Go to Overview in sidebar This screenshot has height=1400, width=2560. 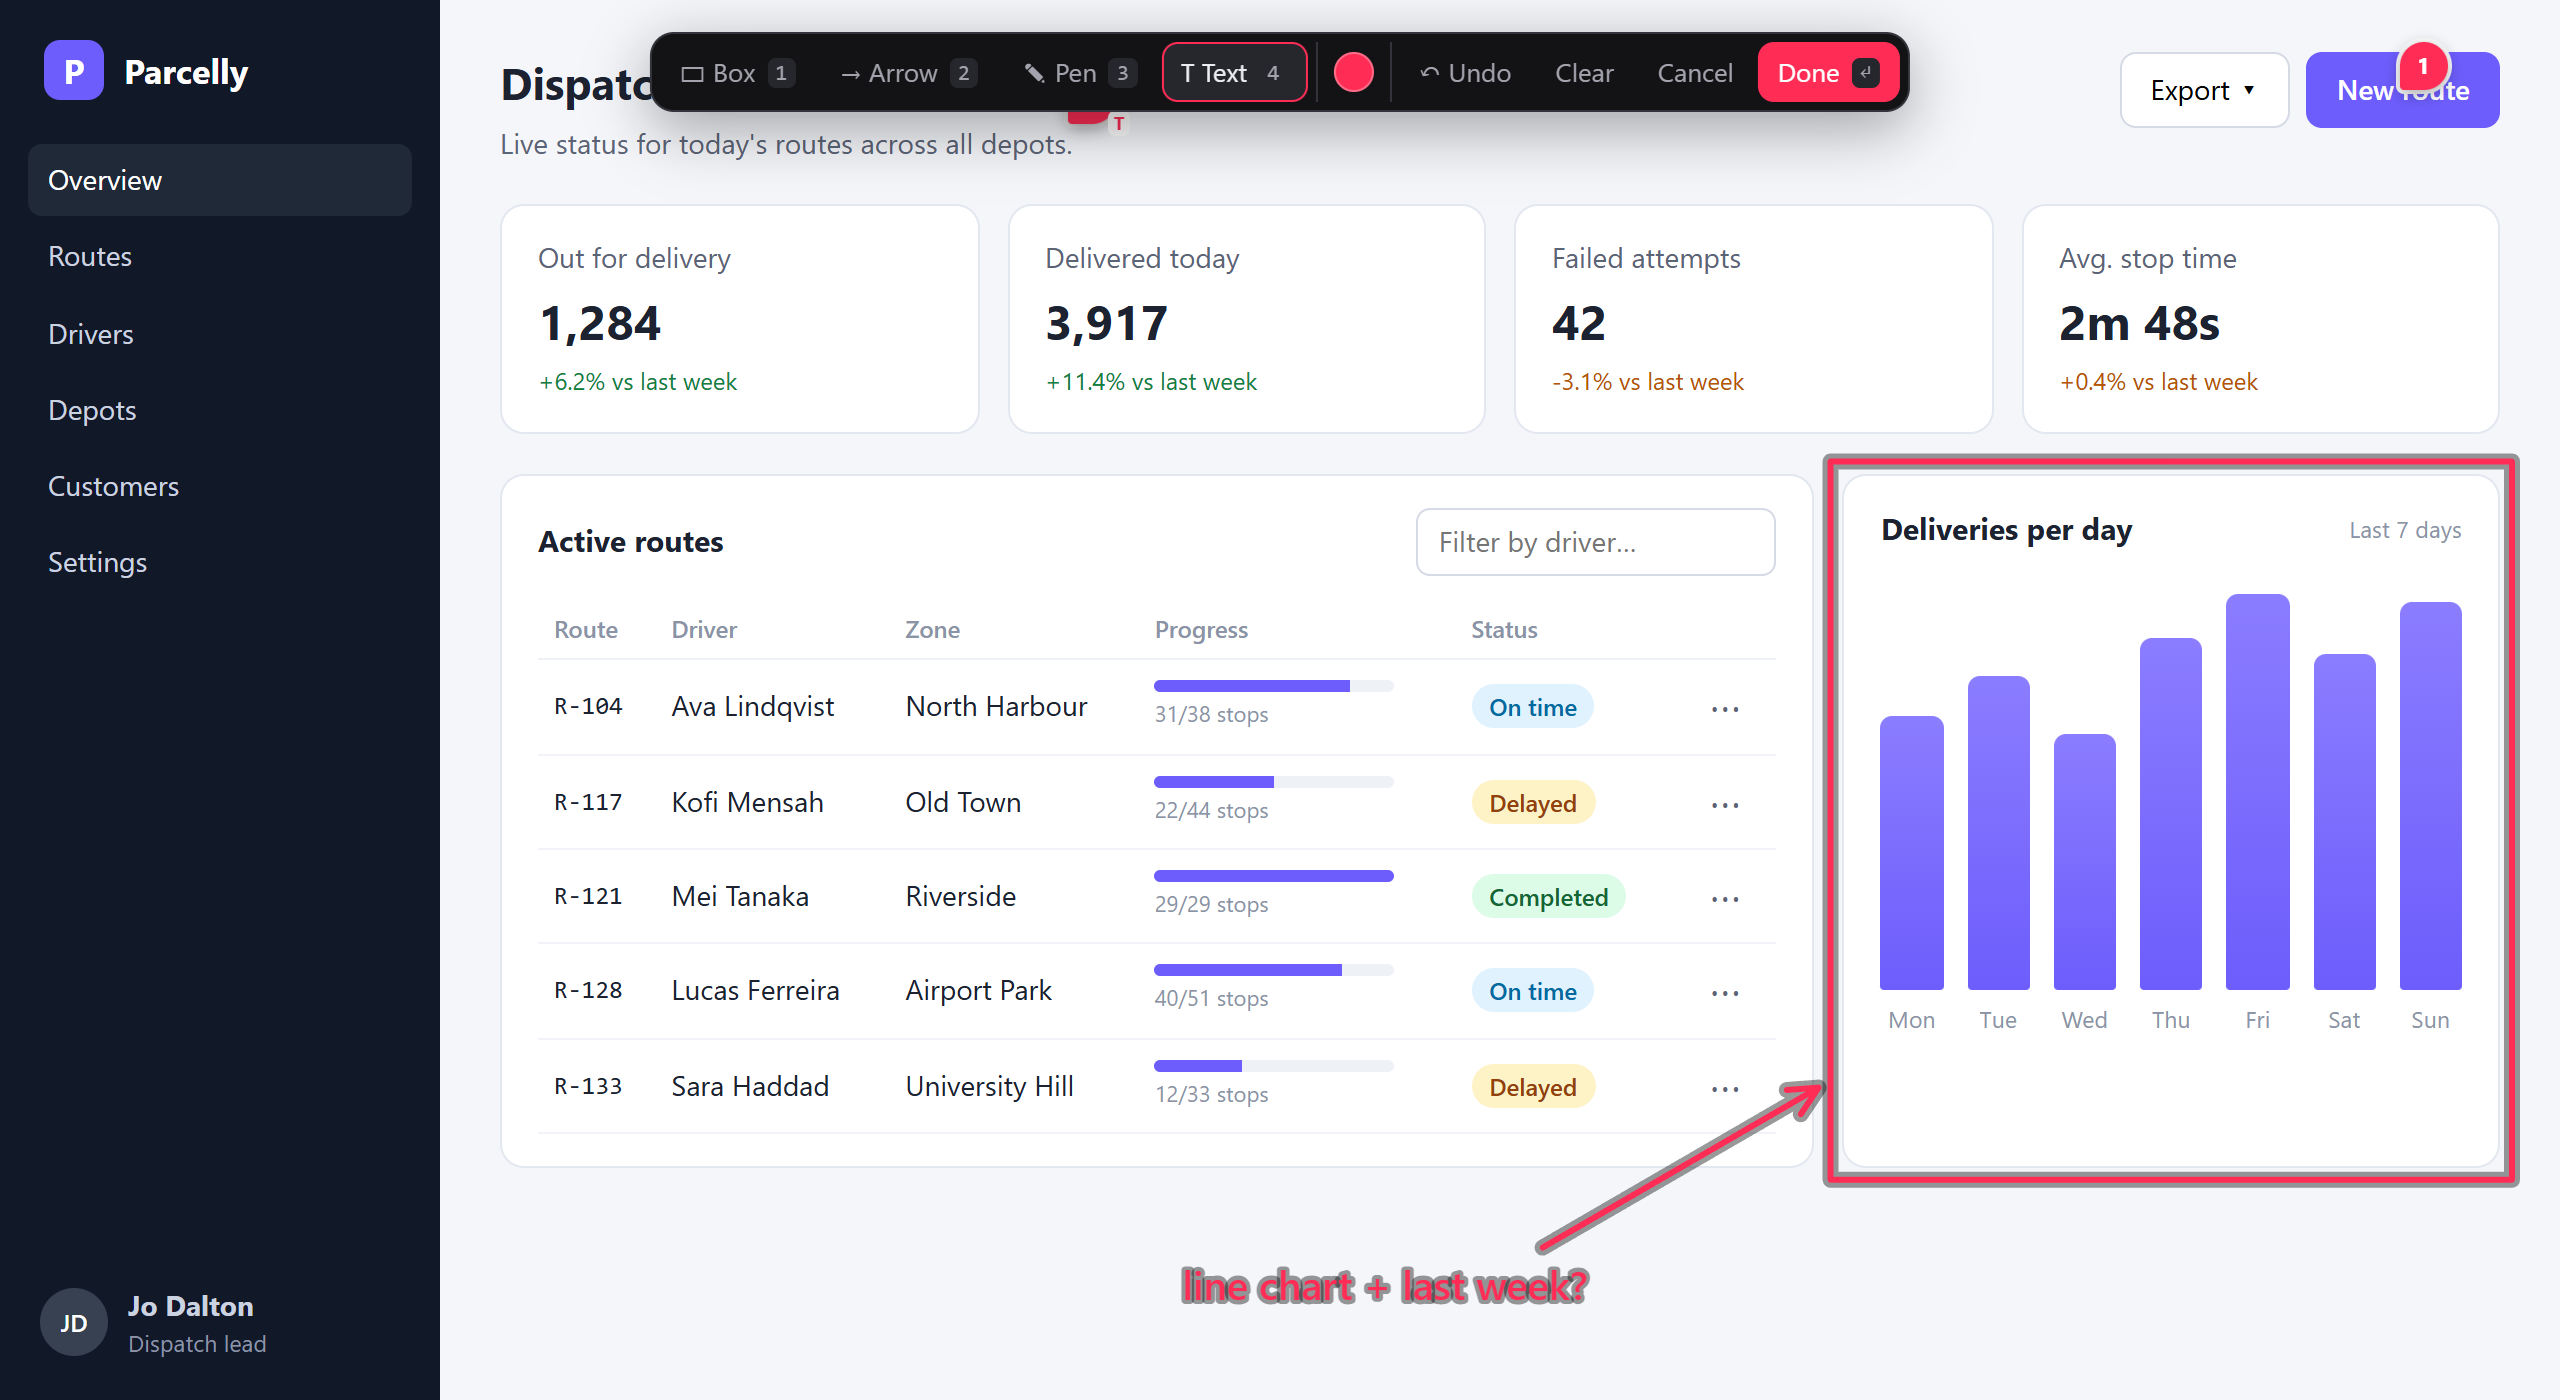point(220,180)
